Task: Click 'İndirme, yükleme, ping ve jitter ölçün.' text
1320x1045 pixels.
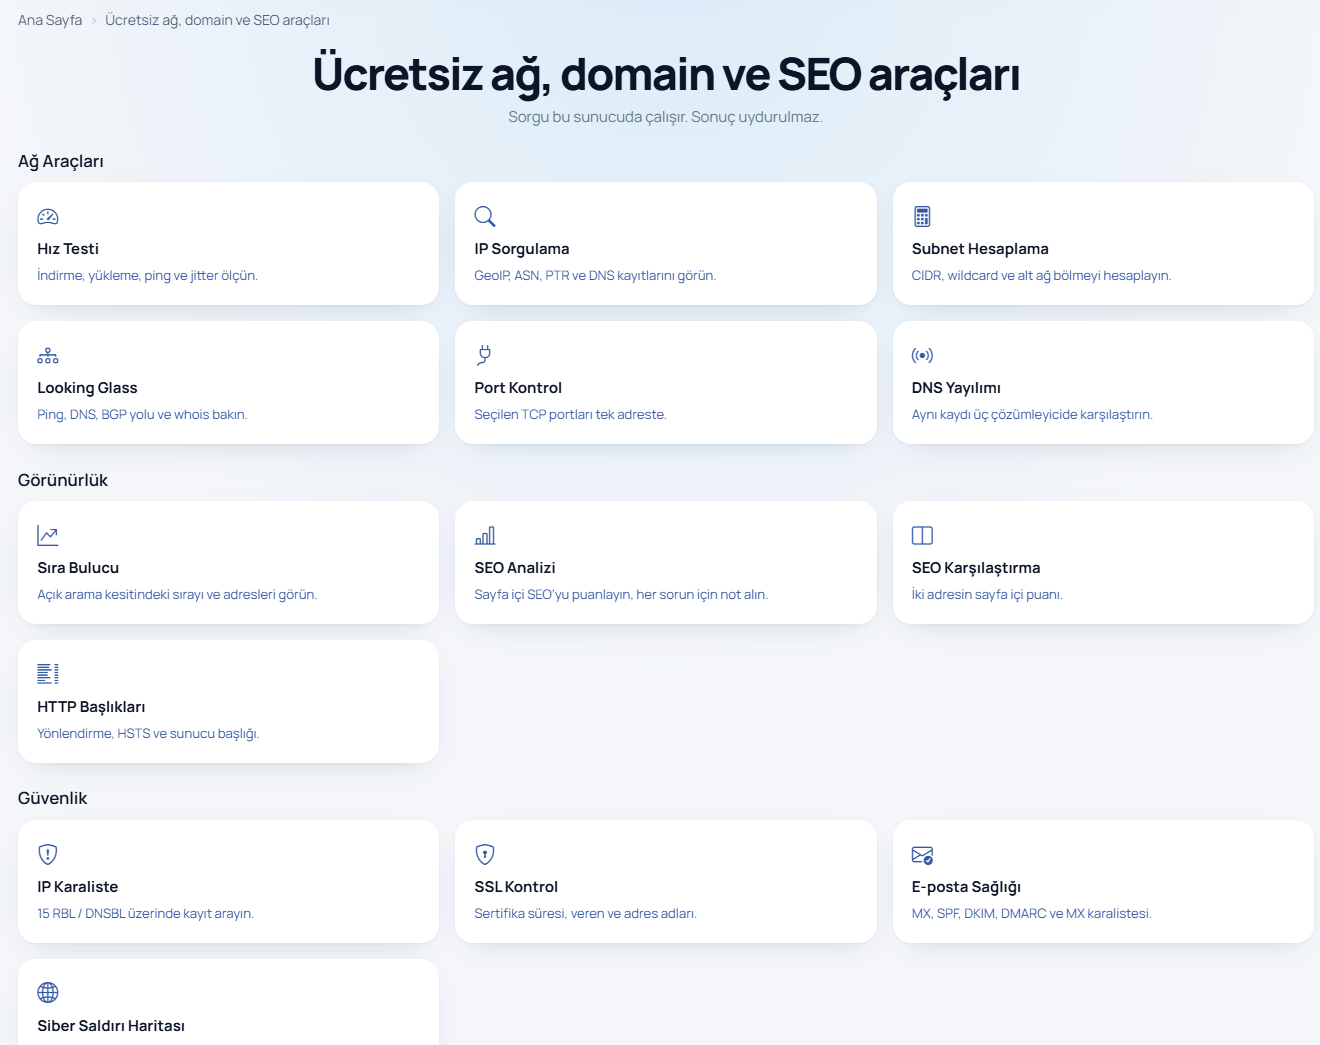Action: [x=147, y=276]
